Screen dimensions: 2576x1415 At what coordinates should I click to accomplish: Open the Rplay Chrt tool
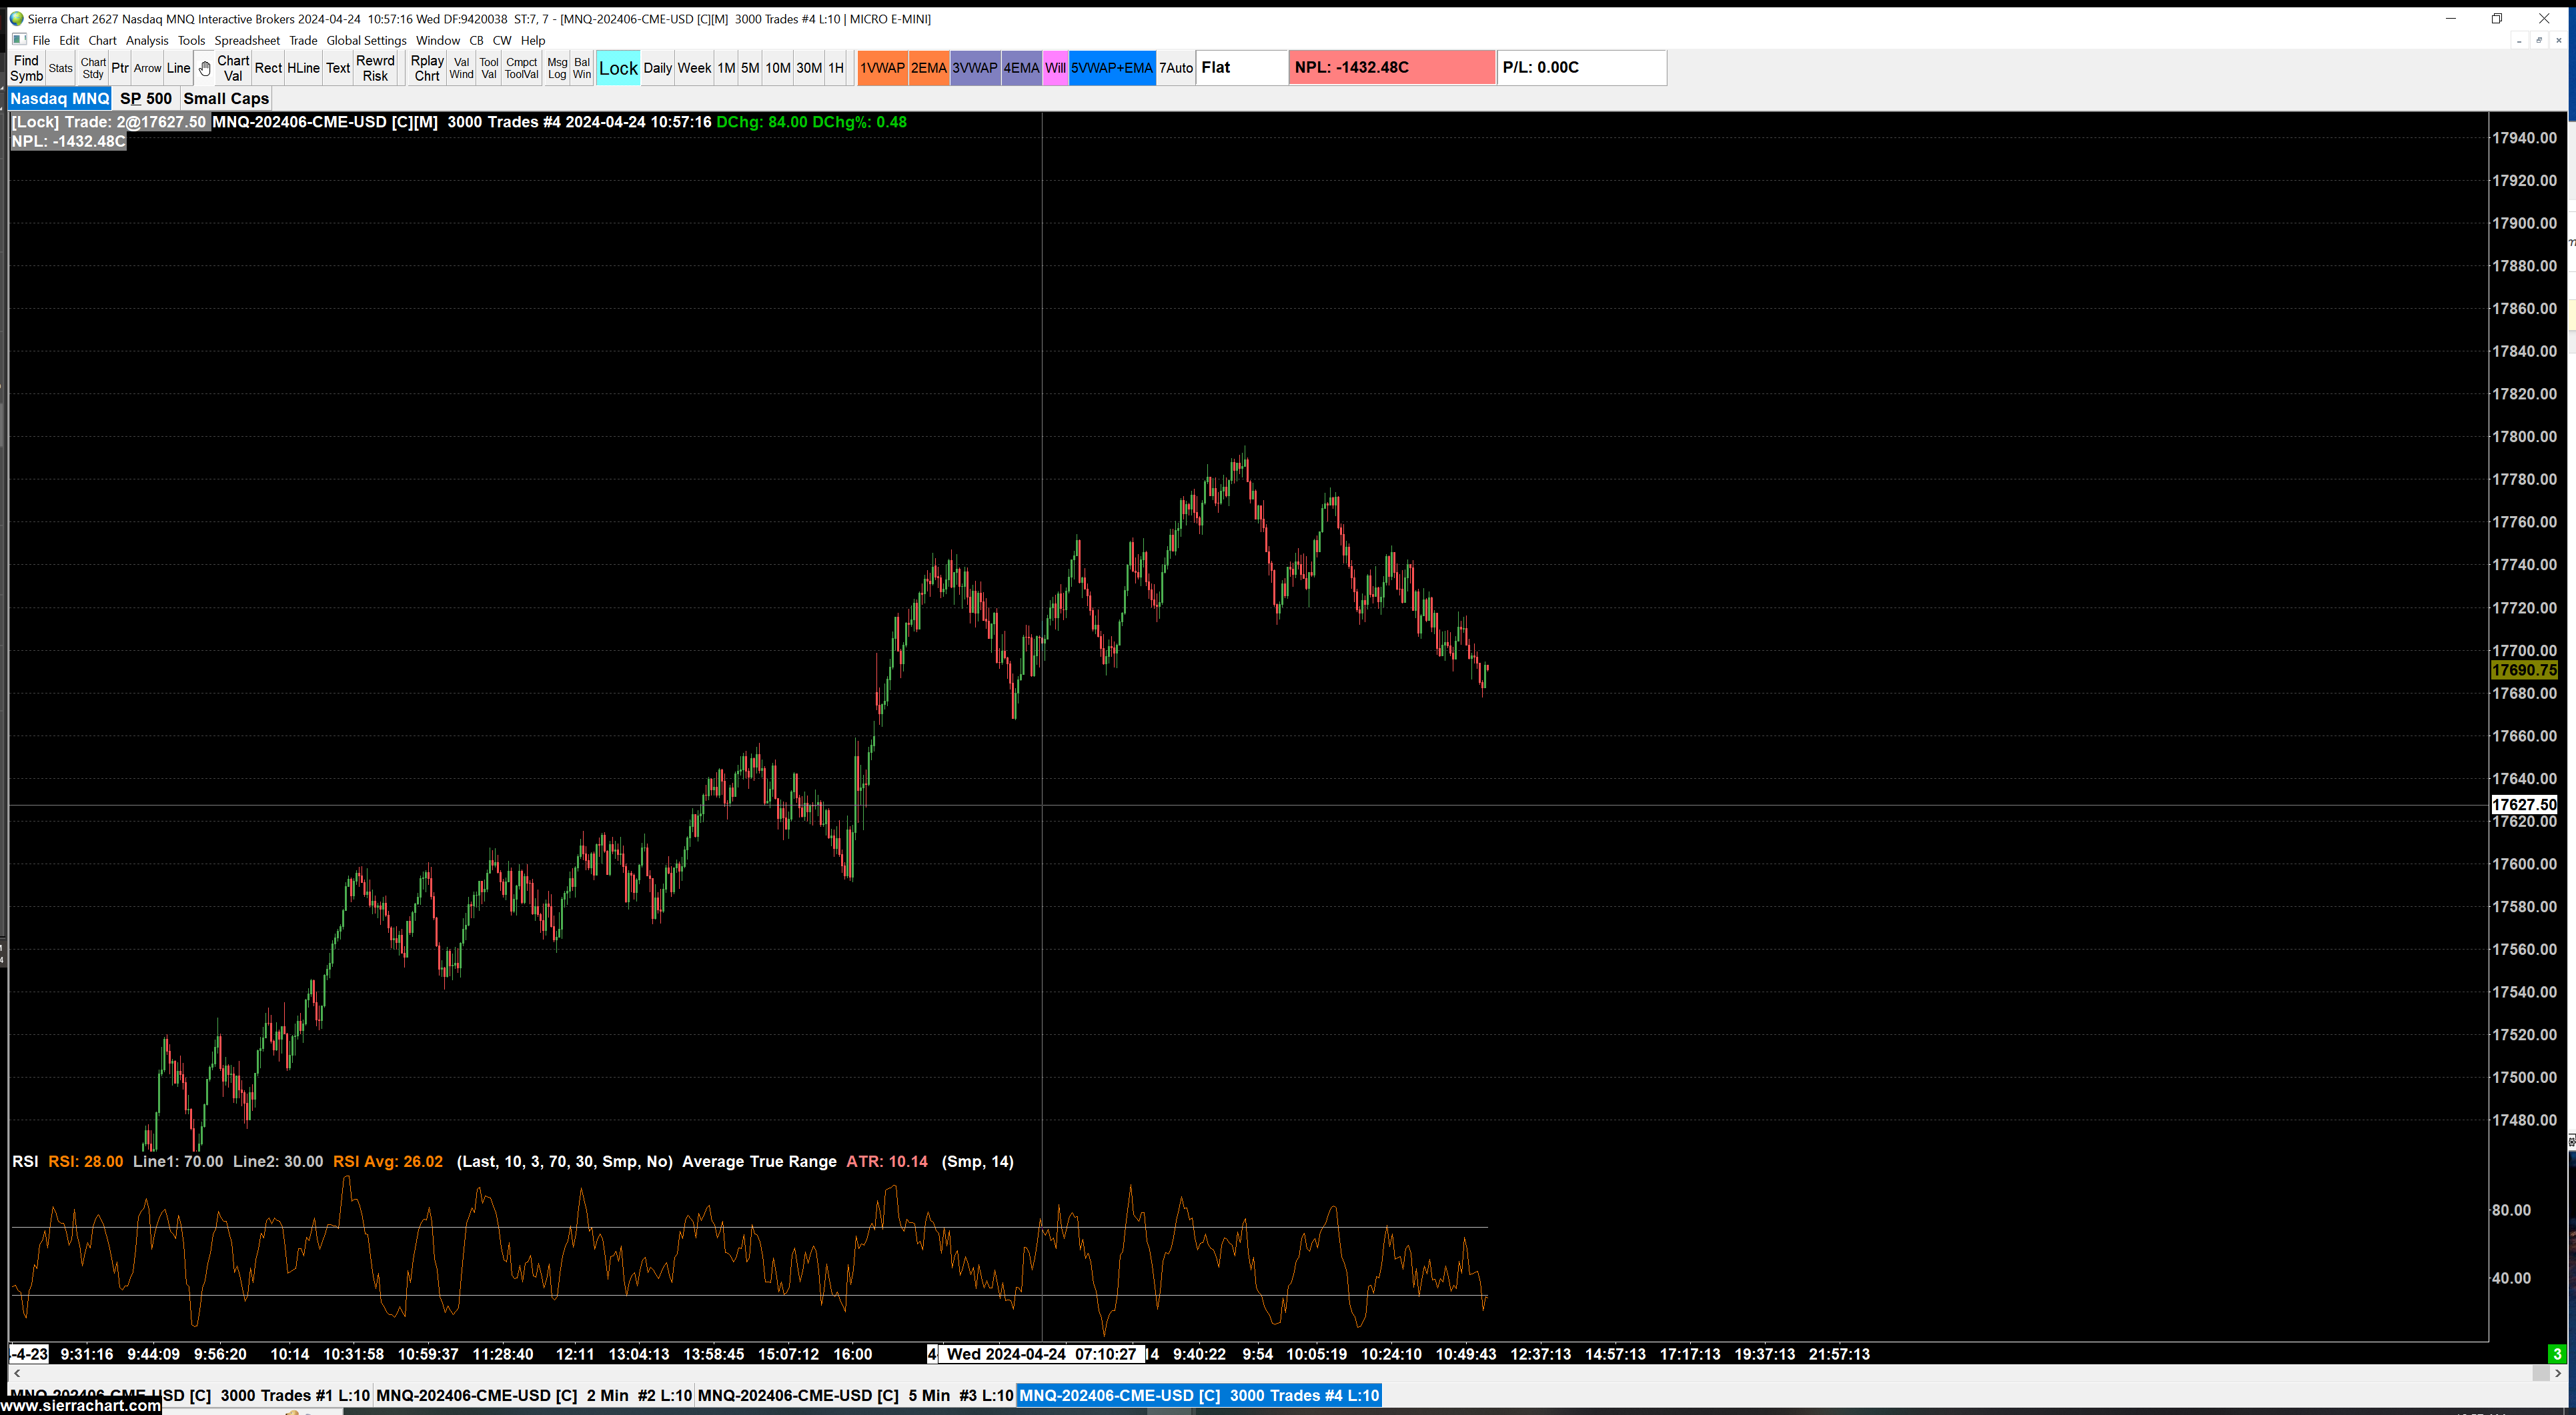coord(427,68)
